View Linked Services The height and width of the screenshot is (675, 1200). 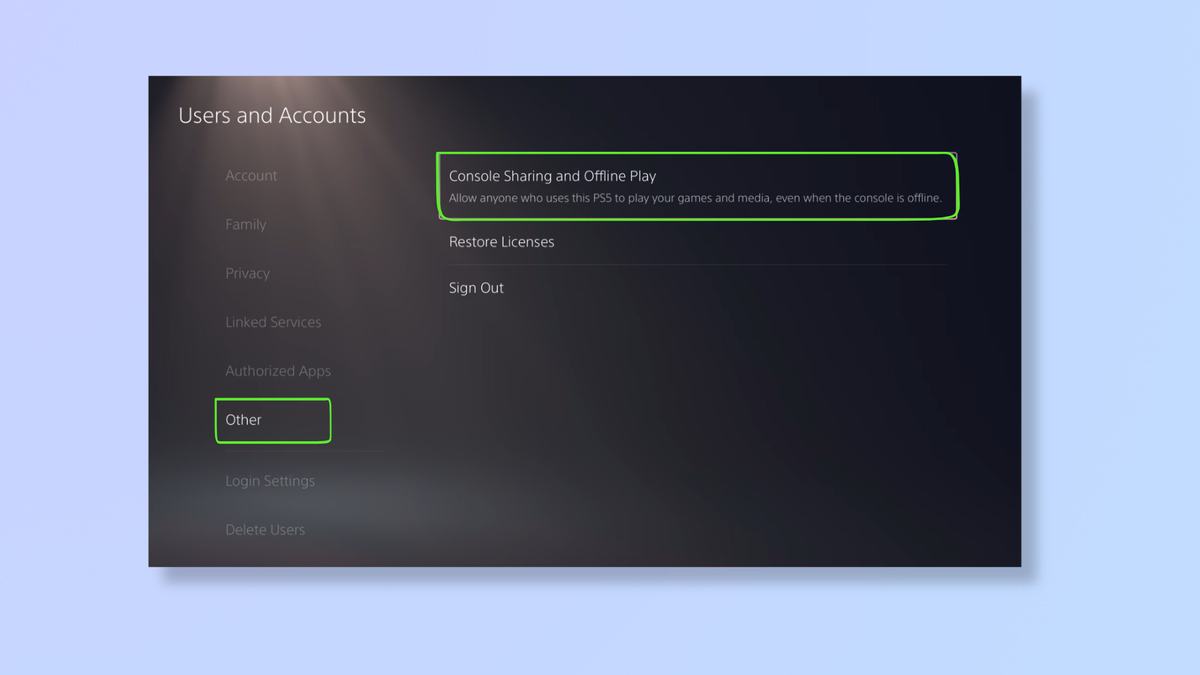coord(273,321)
